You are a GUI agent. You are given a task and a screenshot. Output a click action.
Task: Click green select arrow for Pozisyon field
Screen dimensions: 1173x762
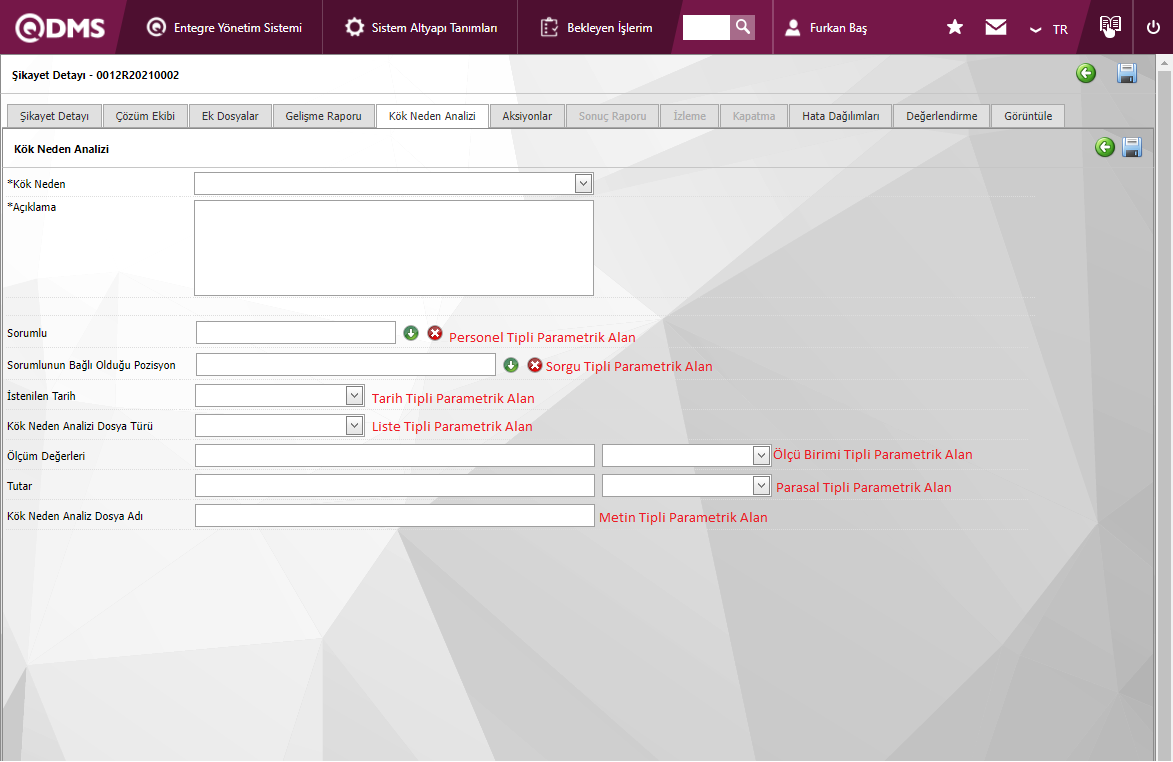(x=511, y=365)
